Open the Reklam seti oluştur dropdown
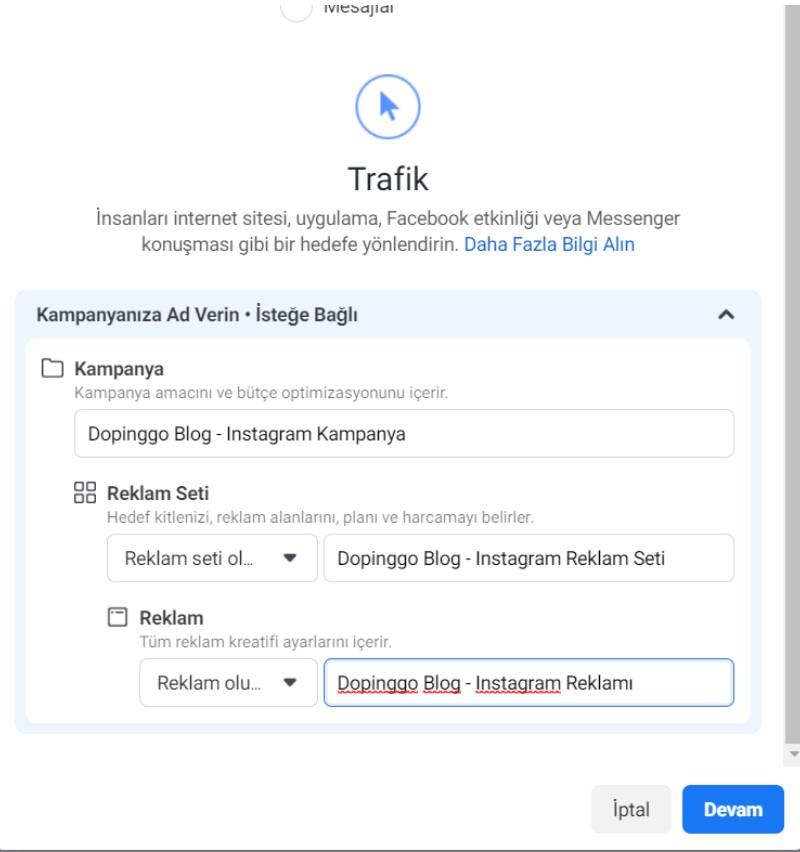This screenshot has height=852, width=800. [x=212, y=558]
